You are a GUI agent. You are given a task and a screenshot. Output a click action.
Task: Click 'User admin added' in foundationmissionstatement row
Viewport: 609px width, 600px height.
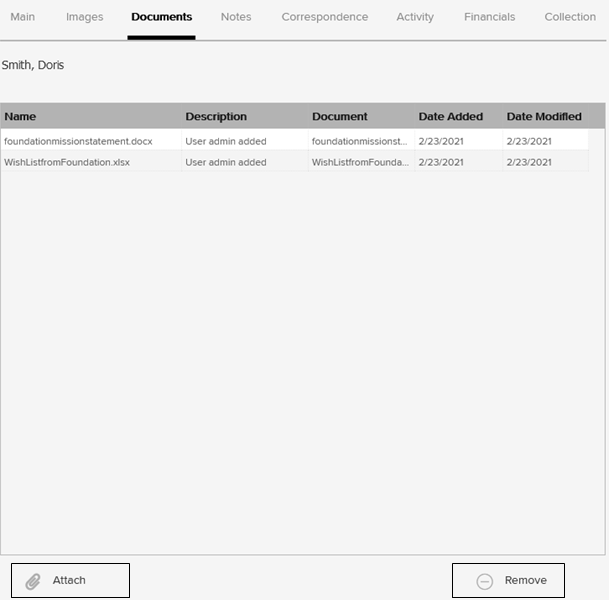(x=245, y=141)
